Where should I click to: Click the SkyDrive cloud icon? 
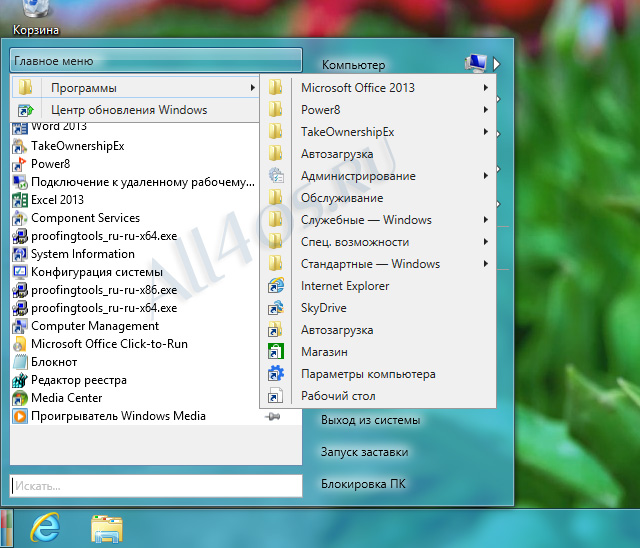click(x=276, y=308)
